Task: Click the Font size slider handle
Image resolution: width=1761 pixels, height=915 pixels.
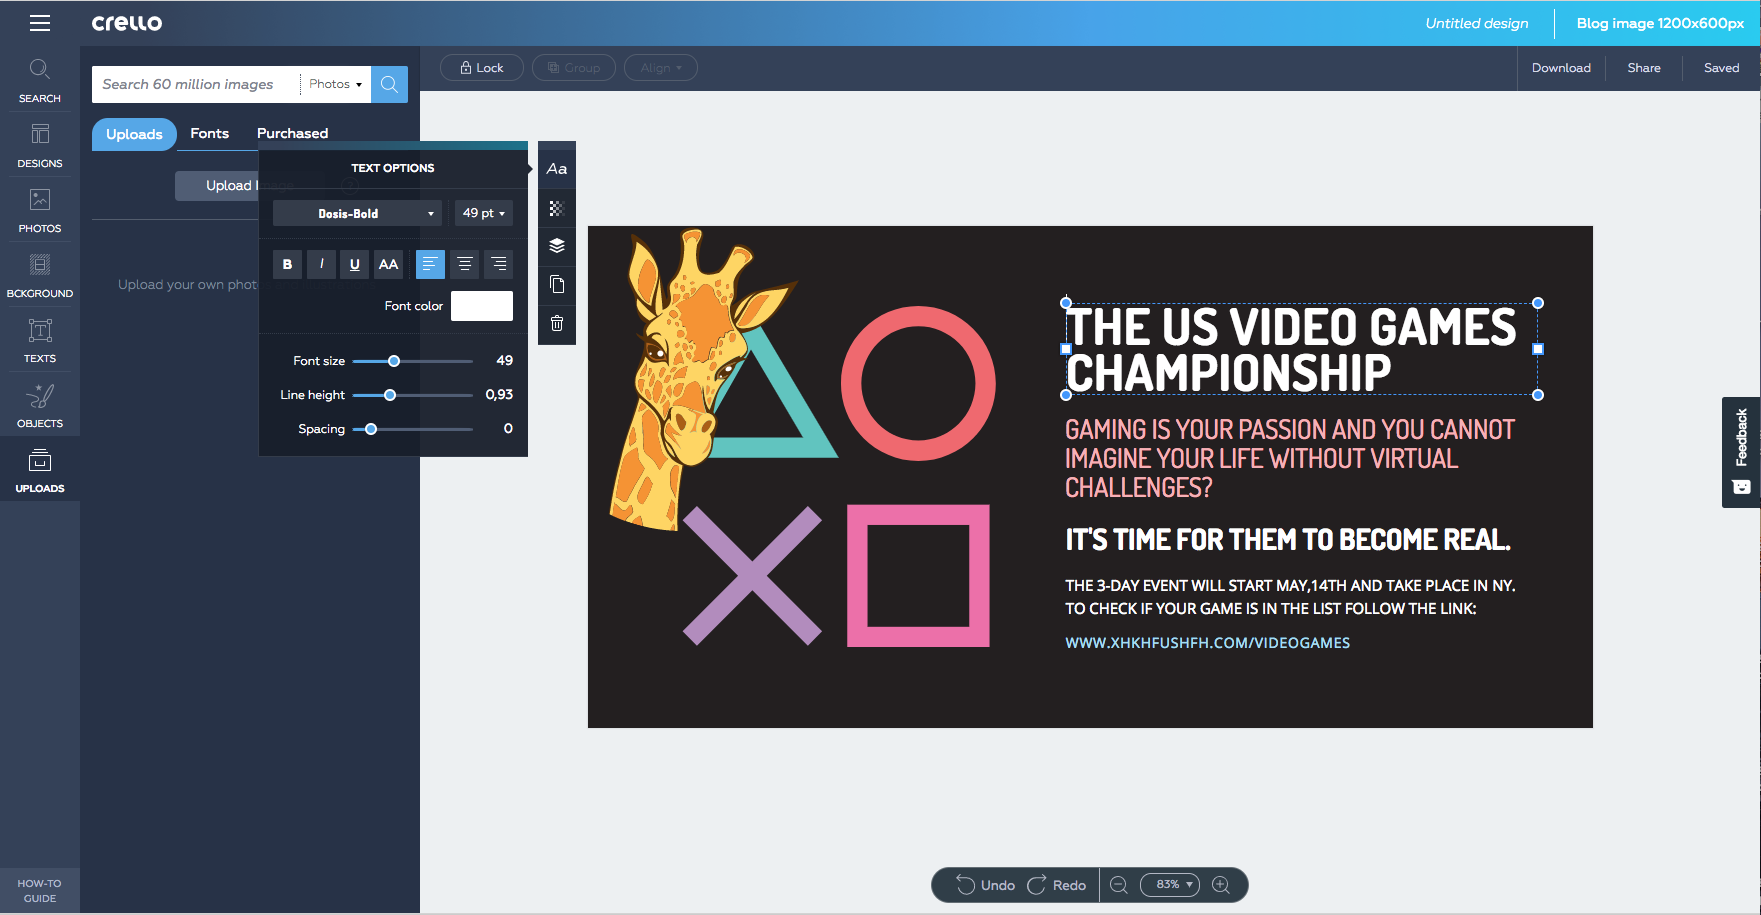Action: pos(394,361)
